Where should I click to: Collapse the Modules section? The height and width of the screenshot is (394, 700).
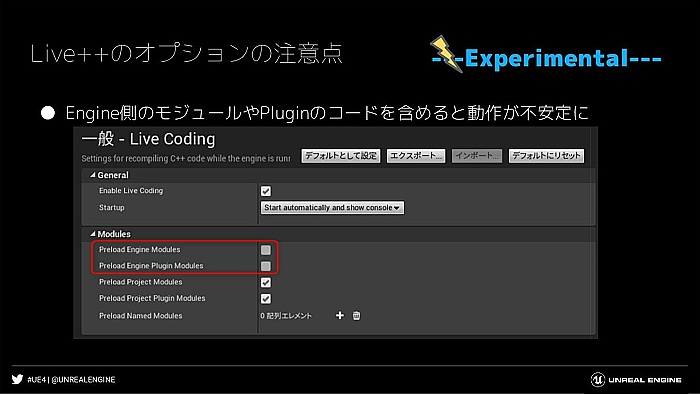click(93, 234)
